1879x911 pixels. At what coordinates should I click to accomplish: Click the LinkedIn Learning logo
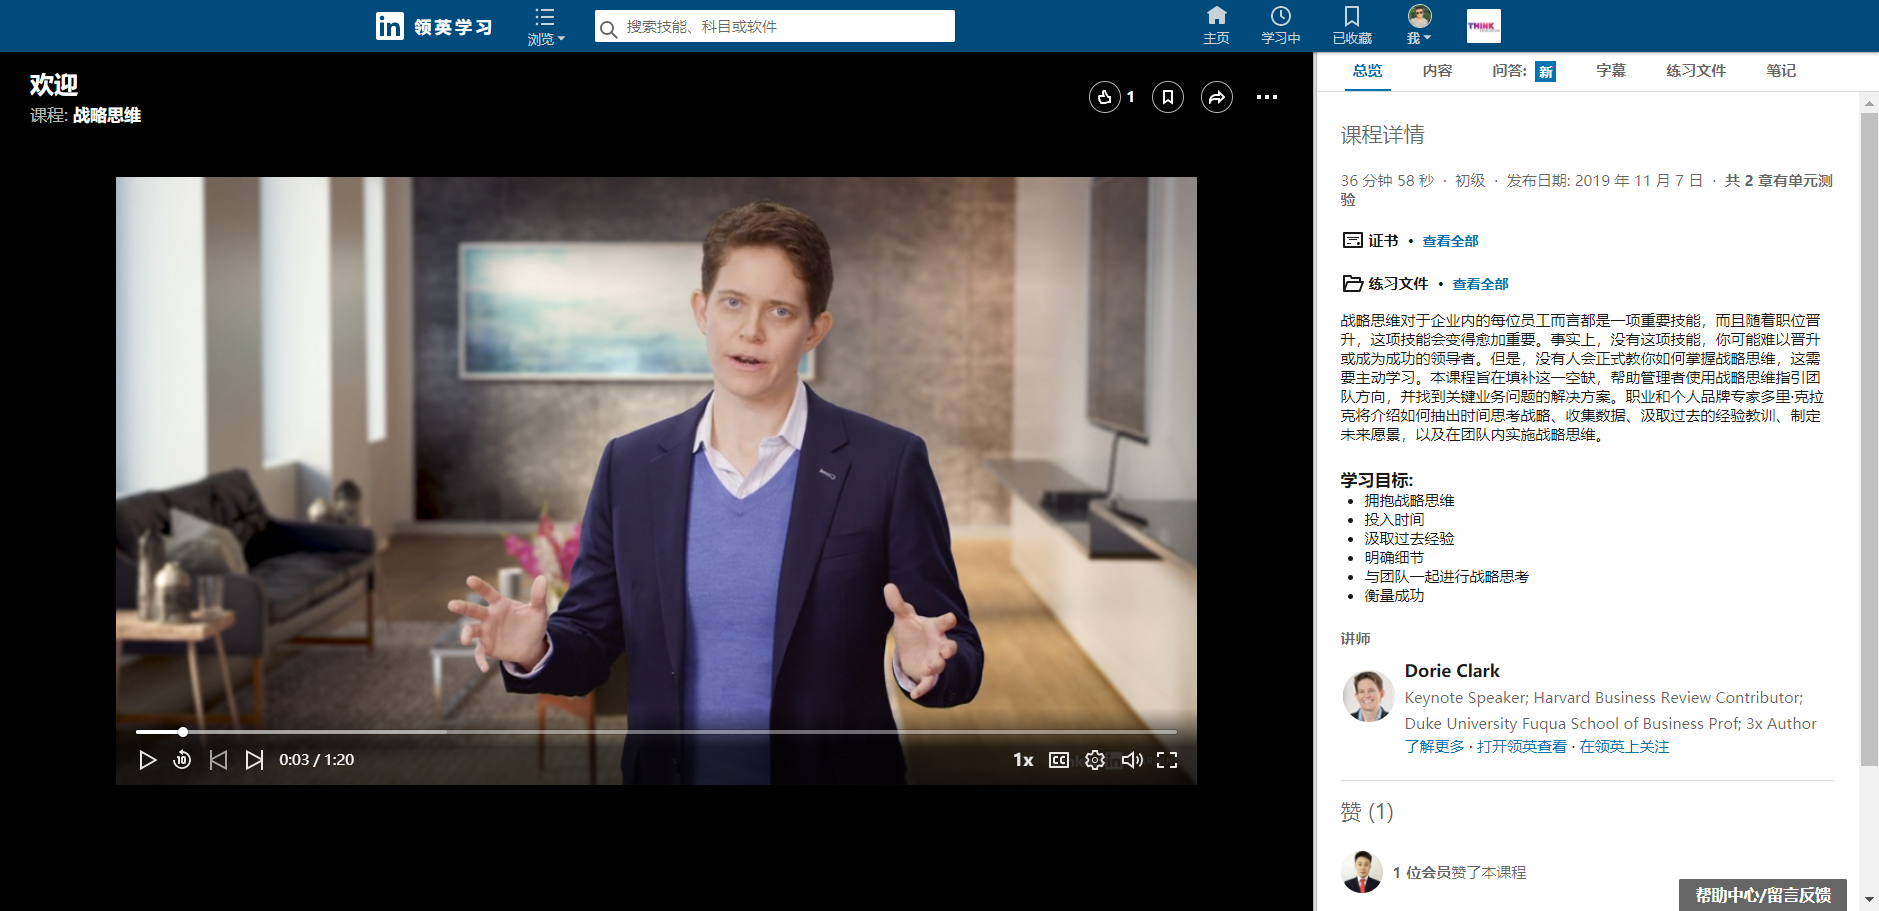pyautogui.click(x=434, y=26)
